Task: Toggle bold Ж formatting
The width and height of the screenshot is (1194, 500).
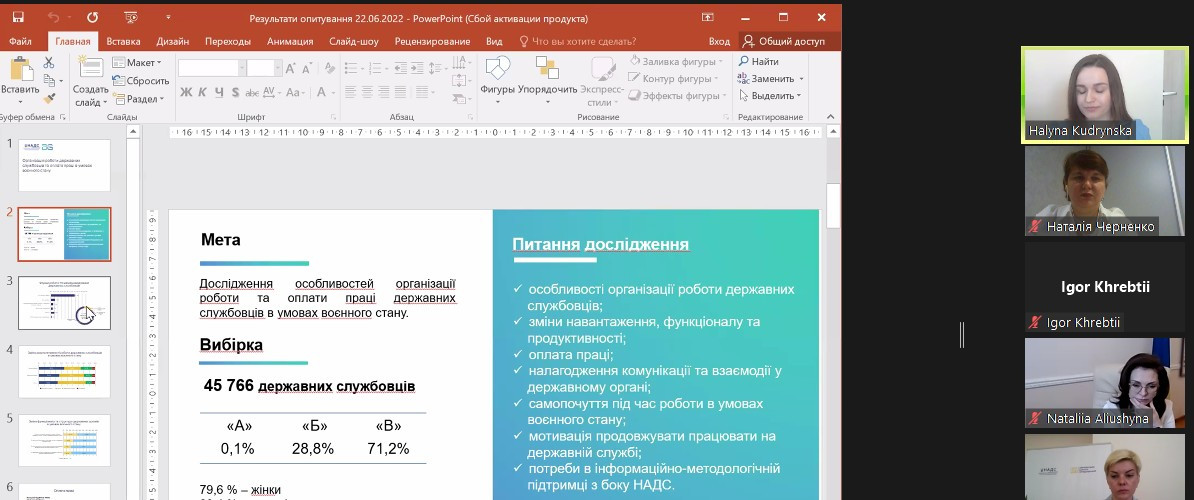Action: (186, 93)
